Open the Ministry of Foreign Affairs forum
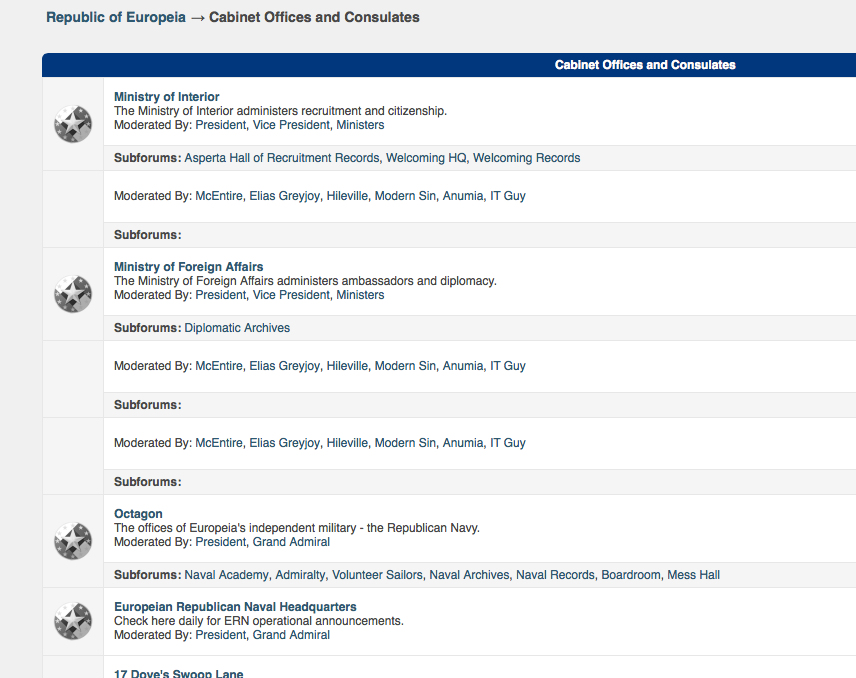Viewport: 856px width, 678px height. [188, 267]
